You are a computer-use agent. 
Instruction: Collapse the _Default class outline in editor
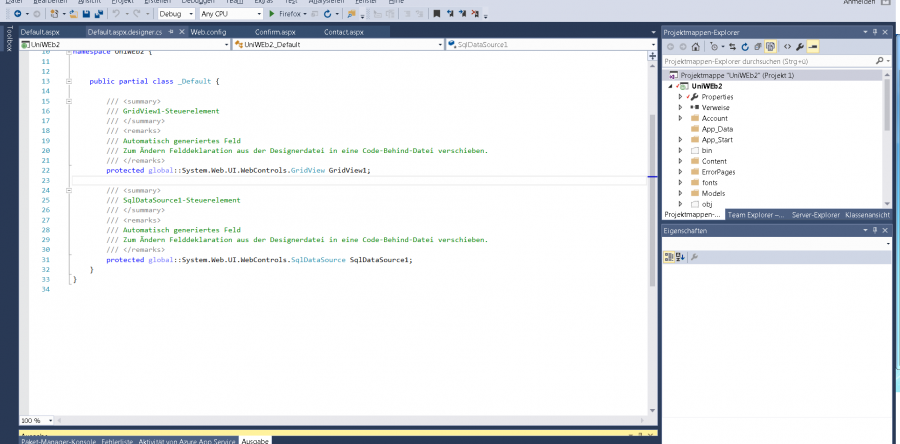point(69,81)
